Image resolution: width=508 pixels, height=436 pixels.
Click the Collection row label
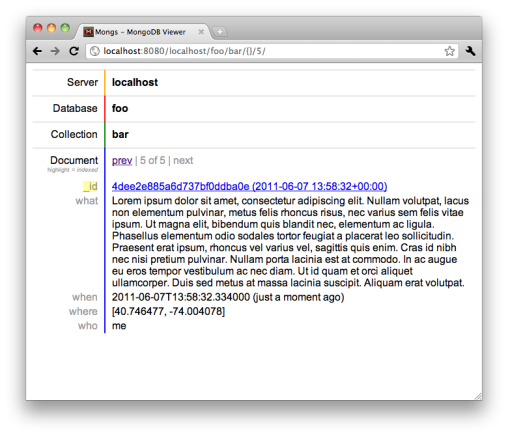pyautogui.click(x=74, y=134)
